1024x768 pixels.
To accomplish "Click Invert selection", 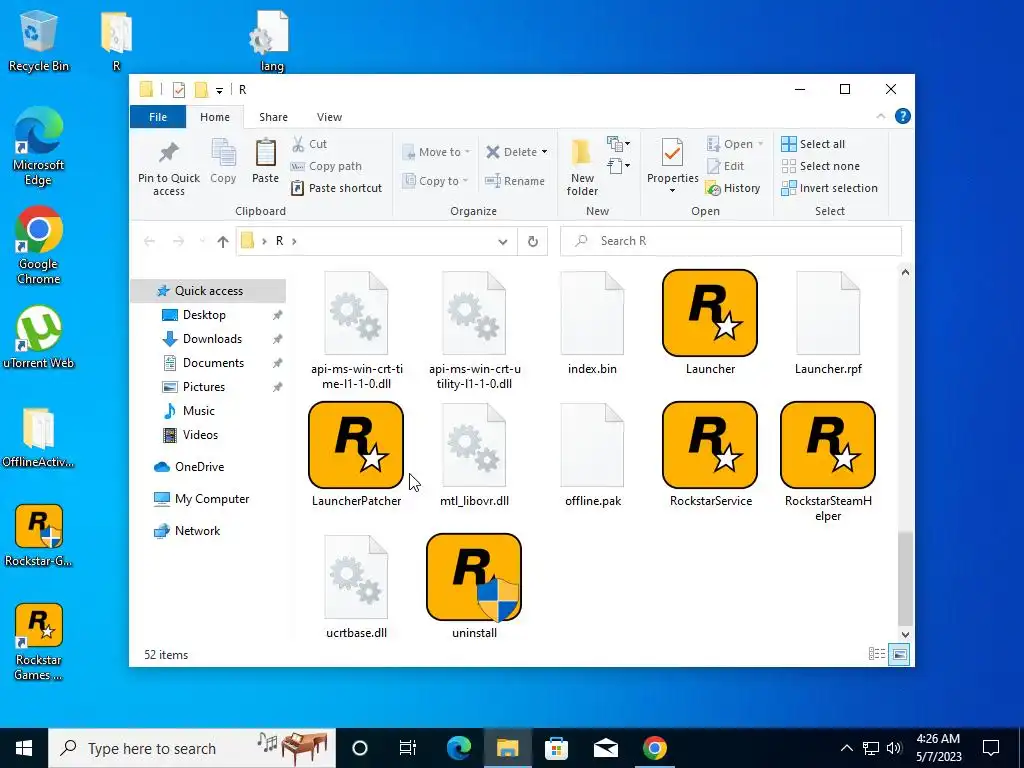I will [829, 188].
